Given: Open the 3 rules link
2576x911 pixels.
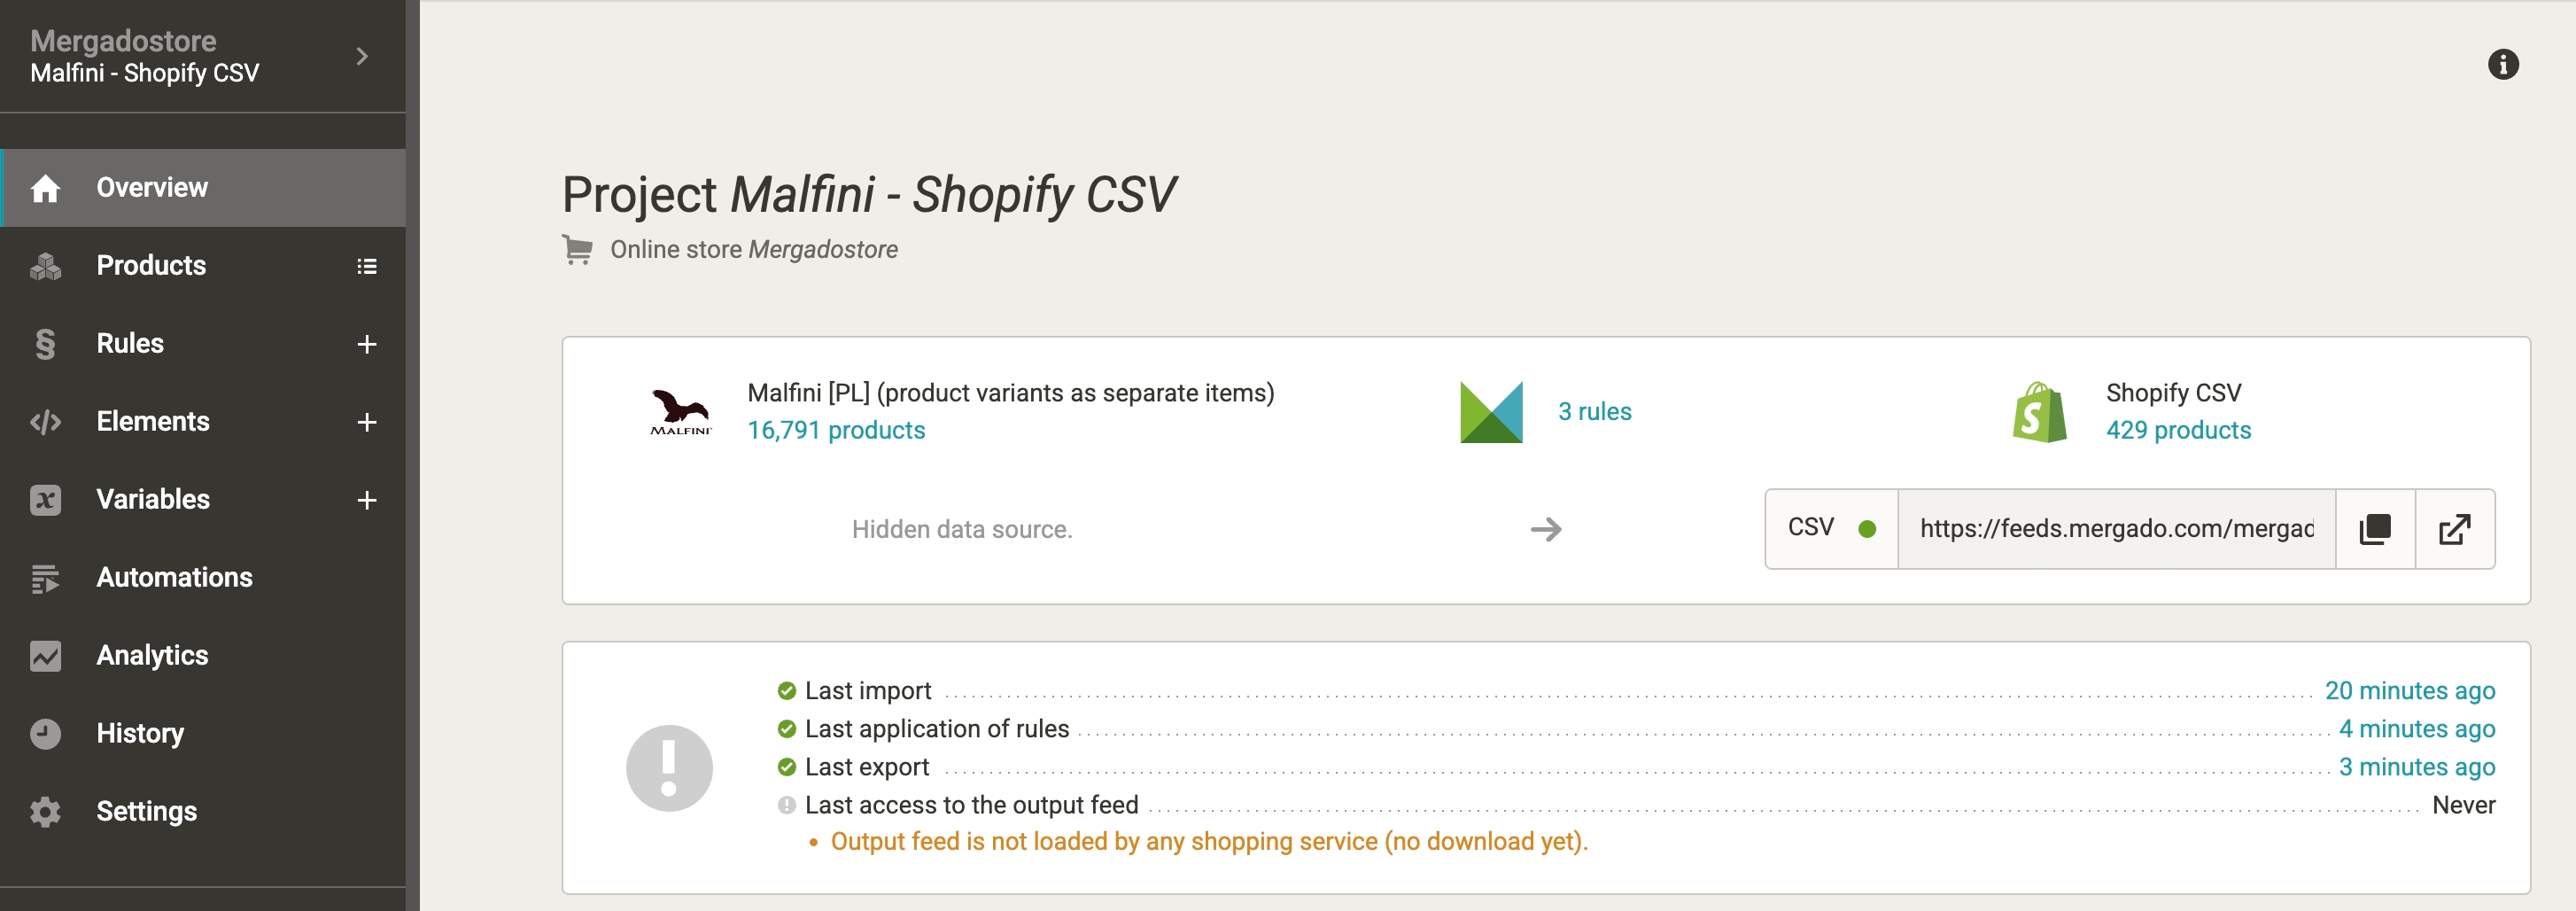Looking at the screenshot, I should click(1594, 411).
